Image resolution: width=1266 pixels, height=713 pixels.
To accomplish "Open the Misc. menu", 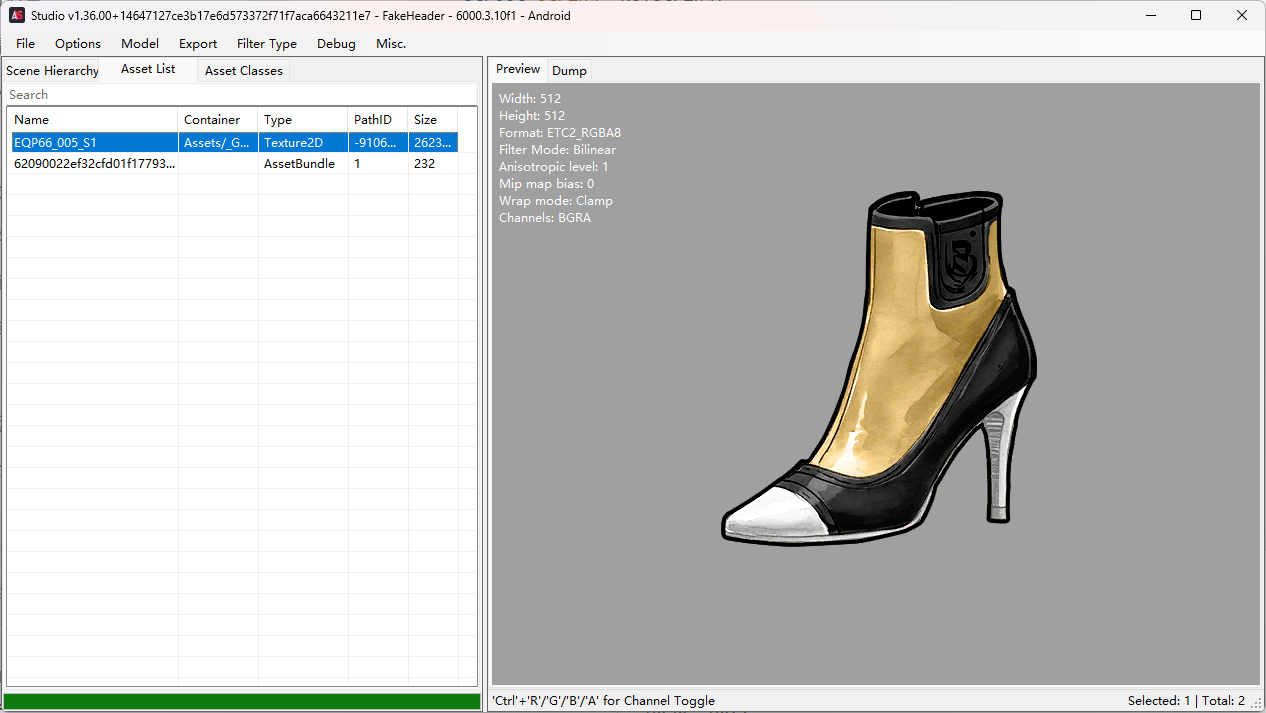I will point(391,43).
